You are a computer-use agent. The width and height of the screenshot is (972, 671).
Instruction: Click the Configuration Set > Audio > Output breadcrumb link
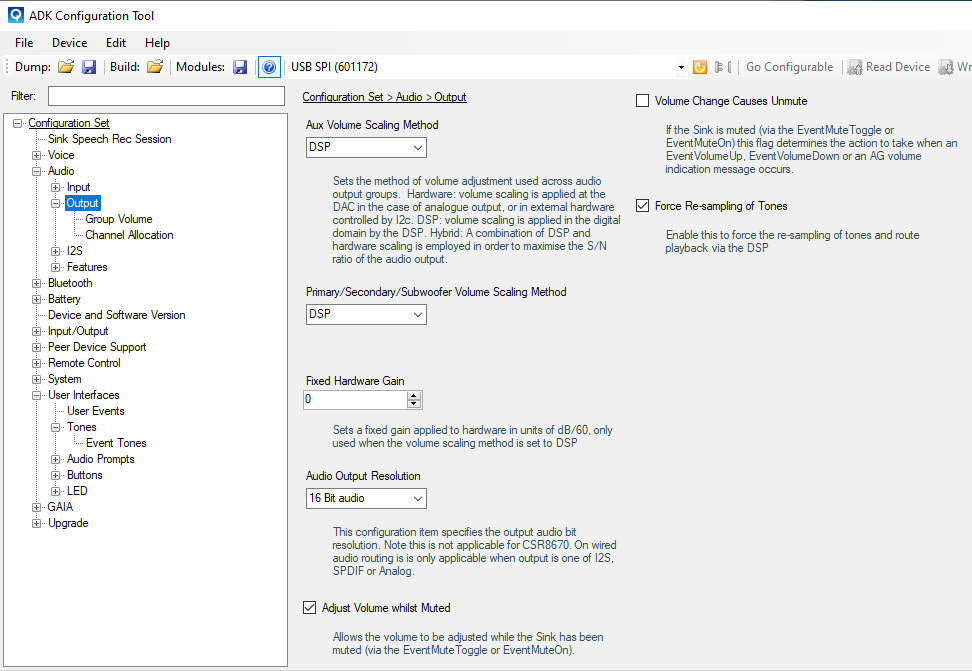pyautogui.click(x=384, y=97)
